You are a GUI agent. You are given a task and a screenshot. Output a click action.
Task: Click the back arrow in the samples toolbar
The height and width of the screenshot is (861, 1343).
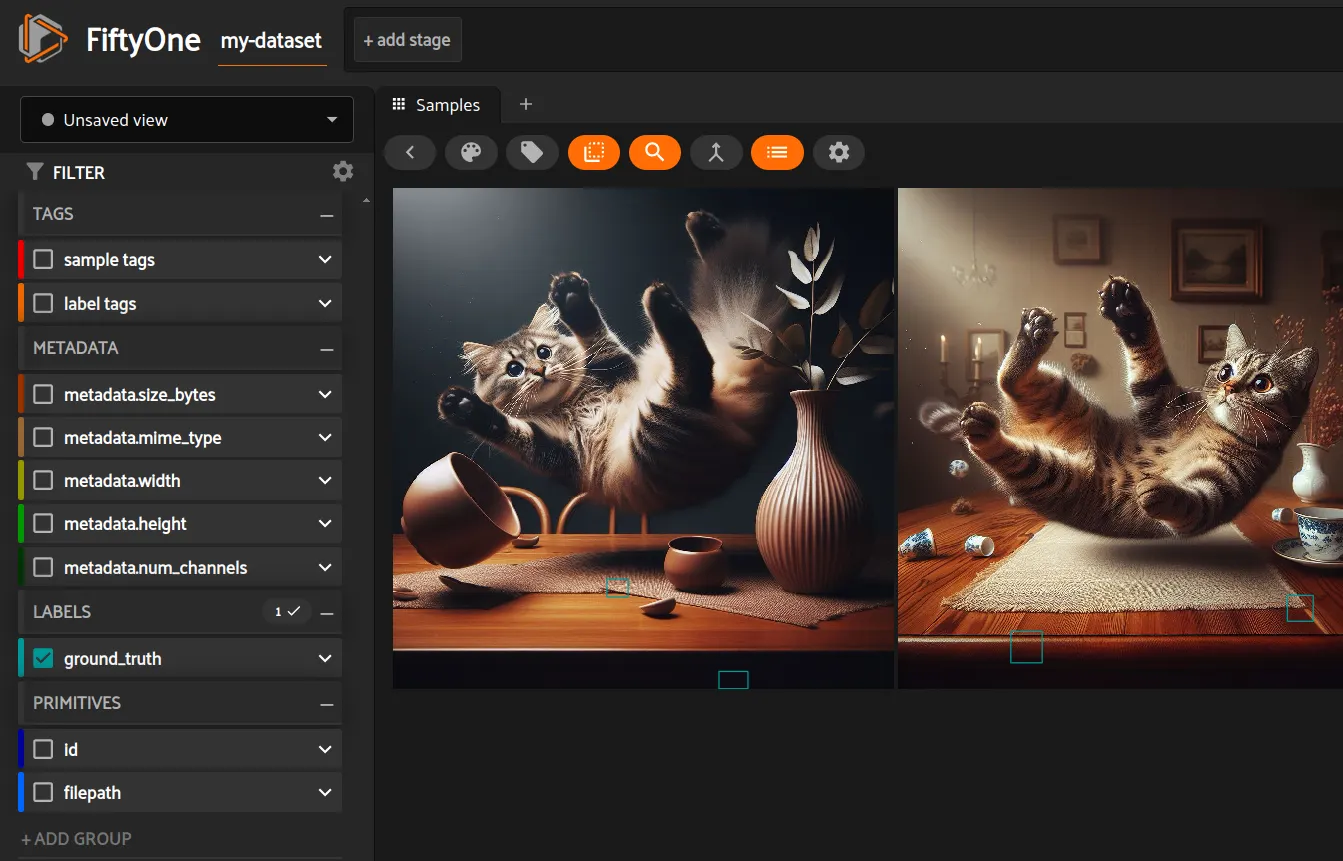point(409,152)
